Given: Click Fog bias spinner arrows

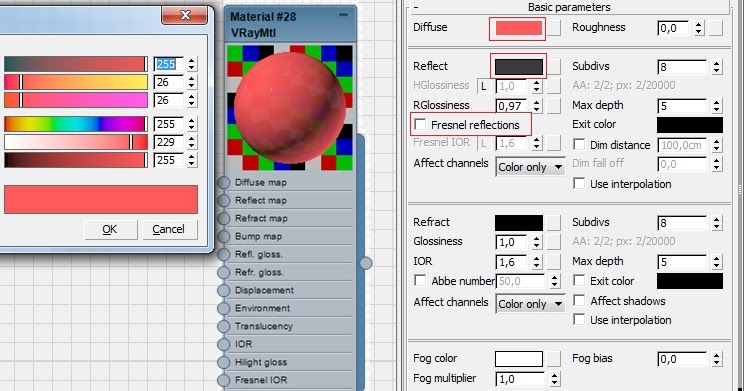Looking at the screenshot, I should pos(717,359).
